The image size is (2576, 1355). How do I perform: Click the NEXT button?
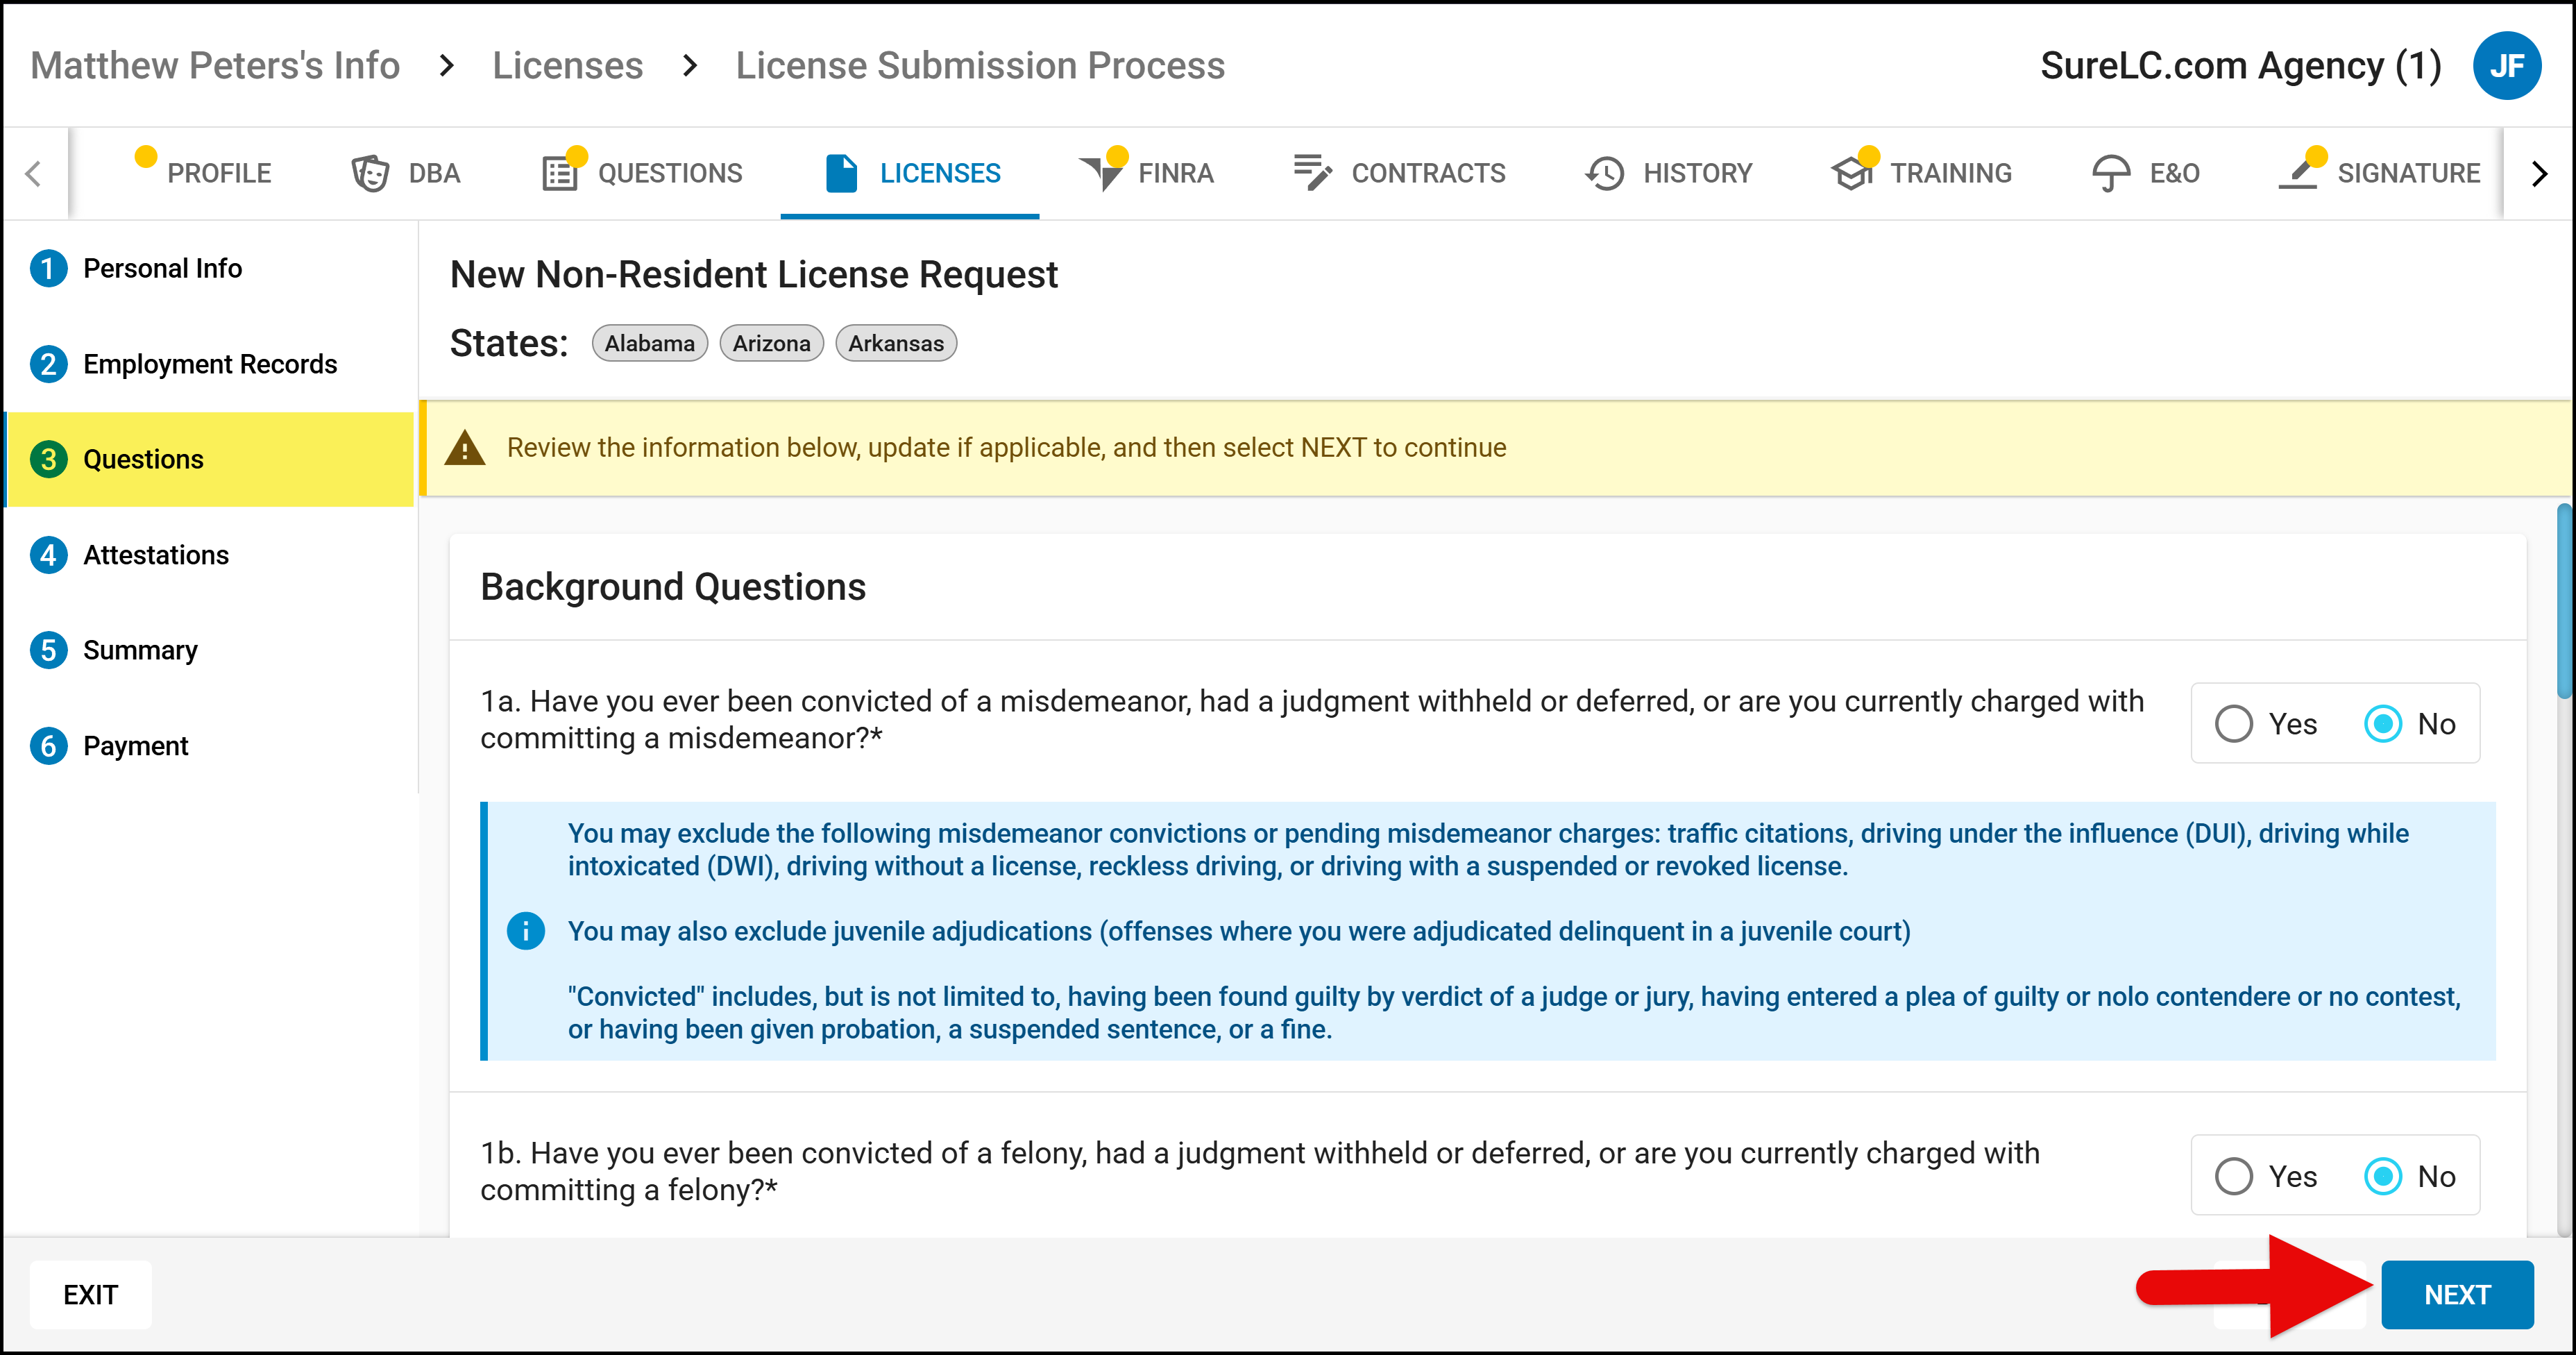pos(2457,1294)
